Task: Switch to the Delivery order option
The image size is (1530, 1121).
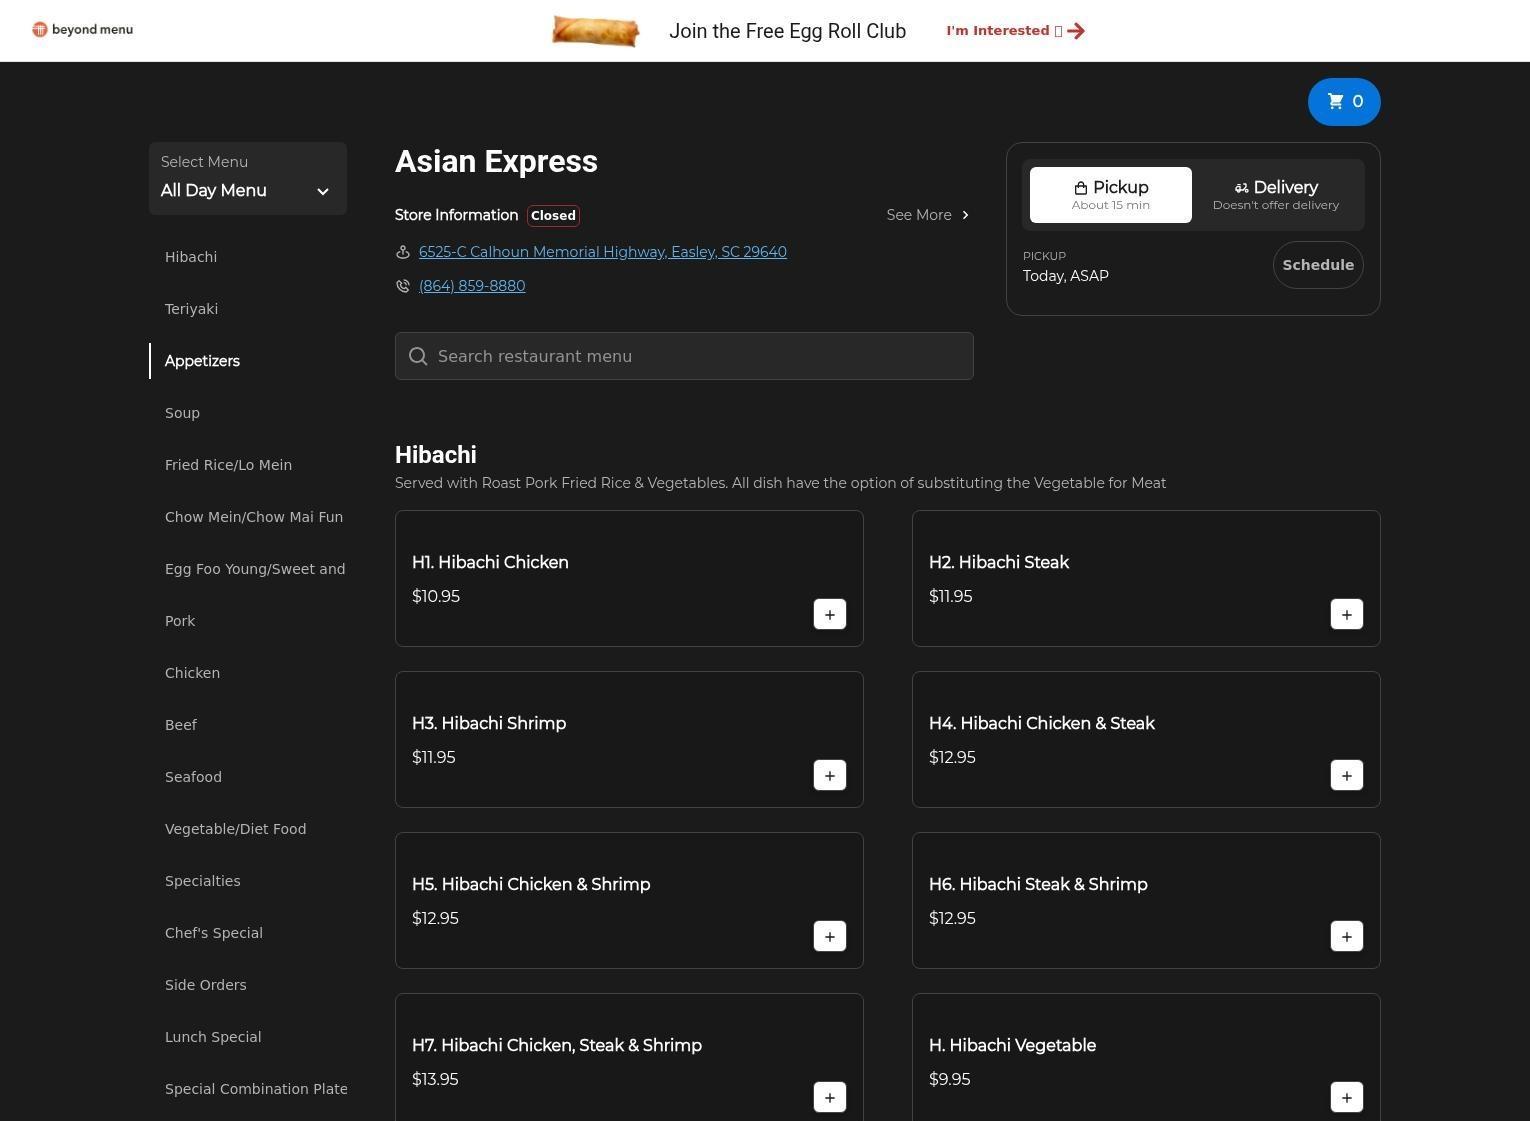Action: 1275,195
